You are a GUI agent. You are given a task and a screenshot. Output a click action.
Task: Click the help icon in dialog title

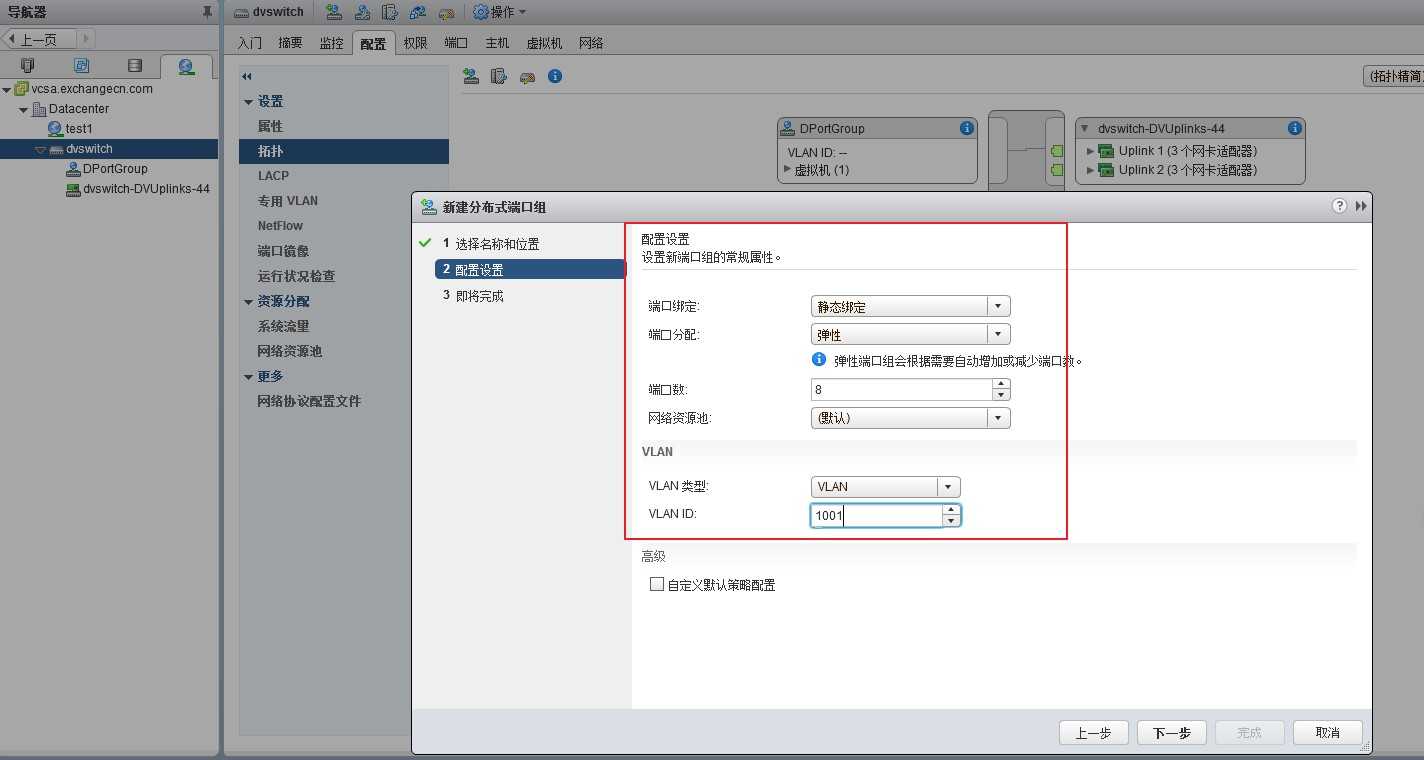[1339, 205]
